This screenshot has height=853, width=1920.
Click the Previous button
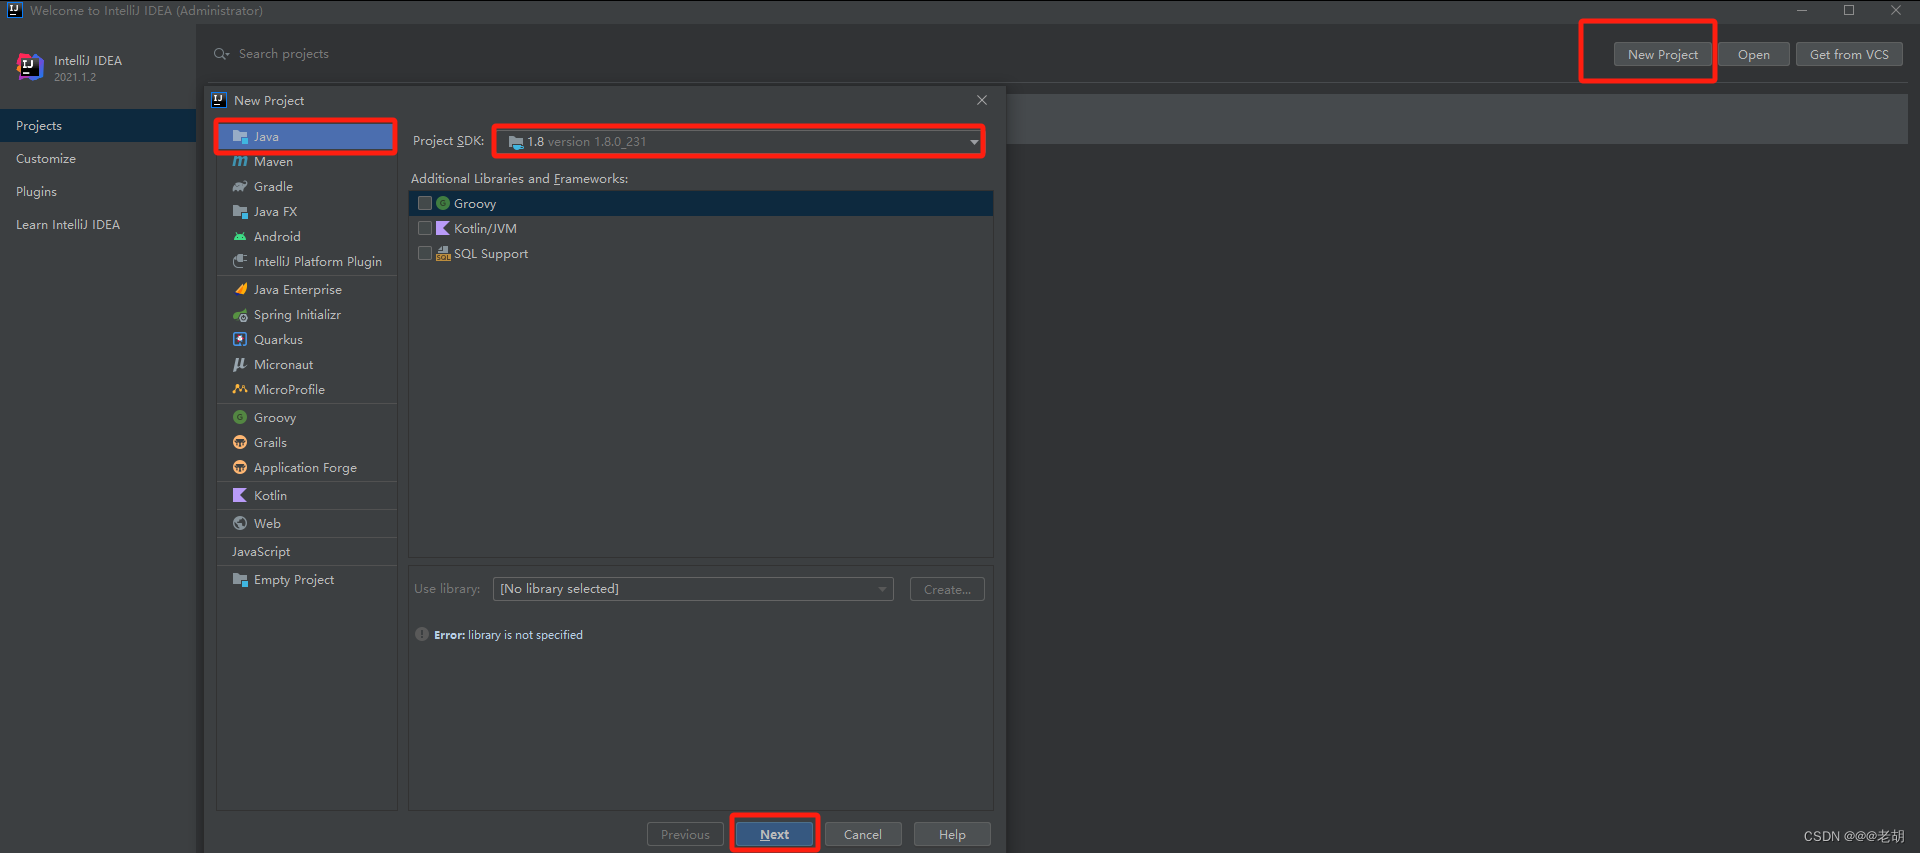click(x=685, y=834)
